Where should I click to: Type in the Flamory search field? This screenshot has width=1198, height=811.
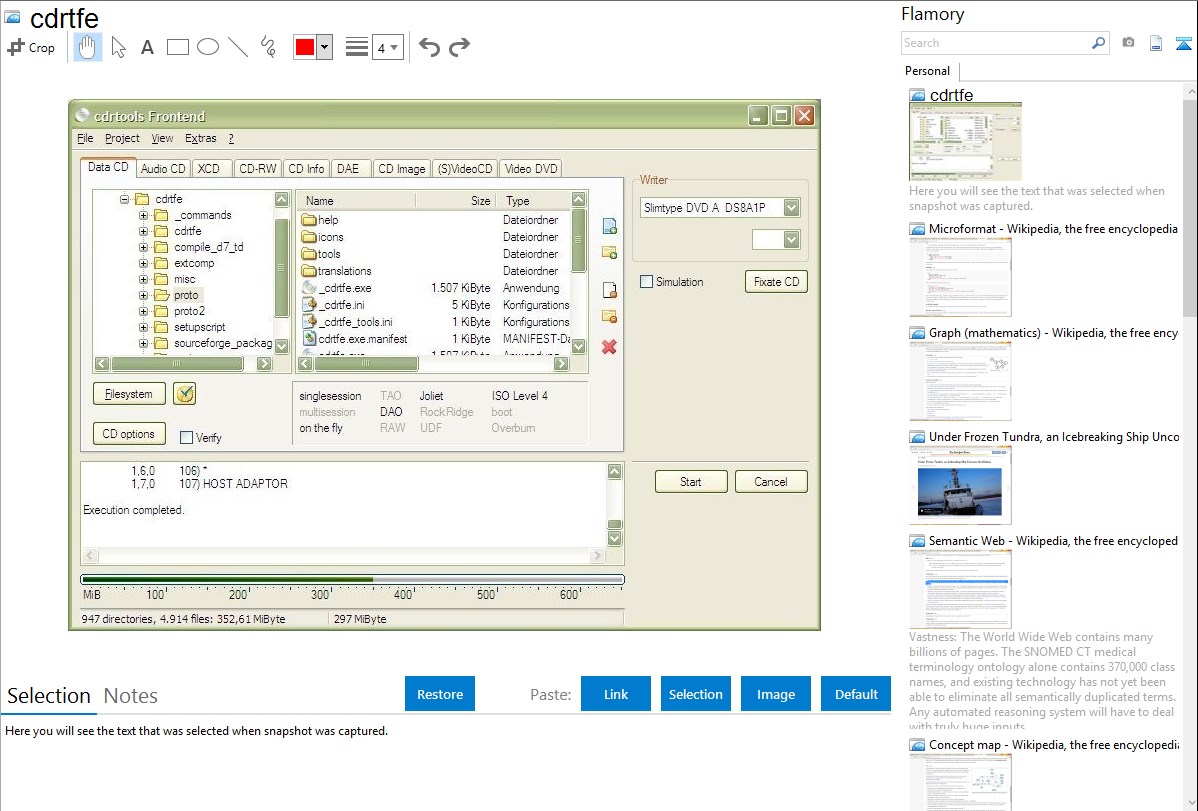tap(995, 43)
